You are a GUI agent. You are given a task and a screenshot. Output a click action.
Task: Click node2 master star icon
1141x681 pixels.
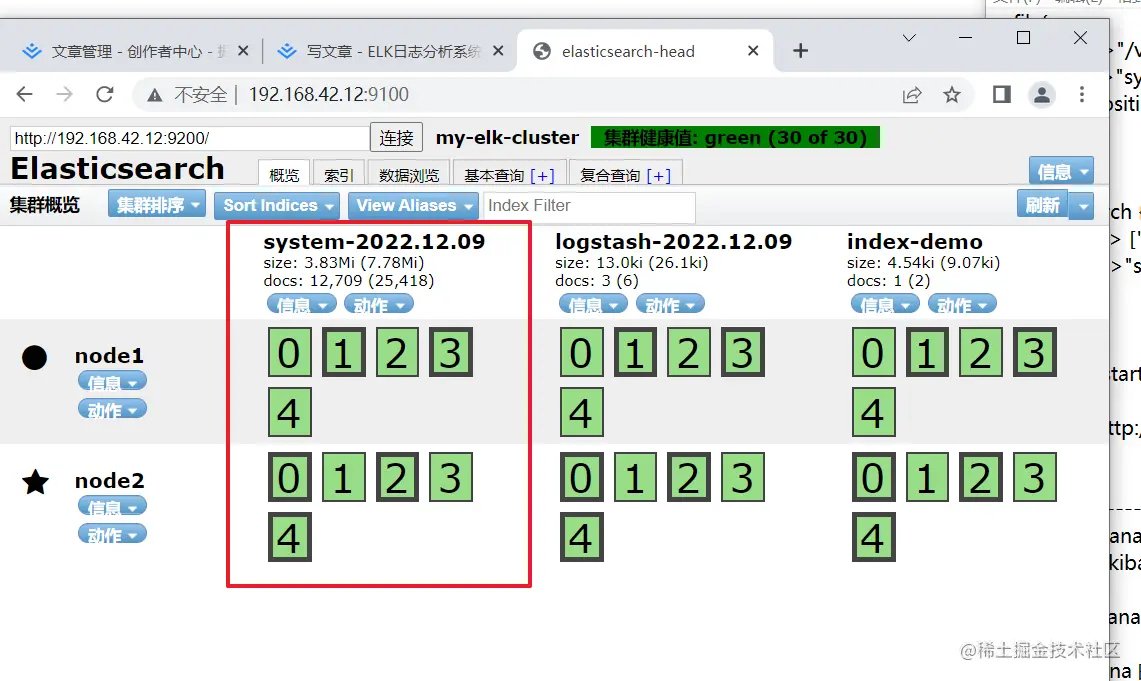click(x=35, y=482)
